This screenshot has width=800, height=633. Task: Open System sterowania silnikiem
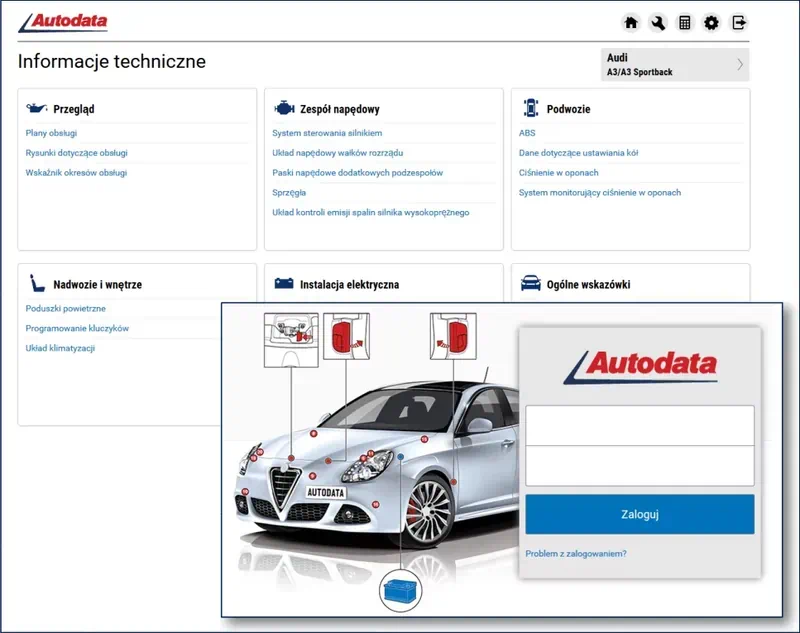point(327,133)
